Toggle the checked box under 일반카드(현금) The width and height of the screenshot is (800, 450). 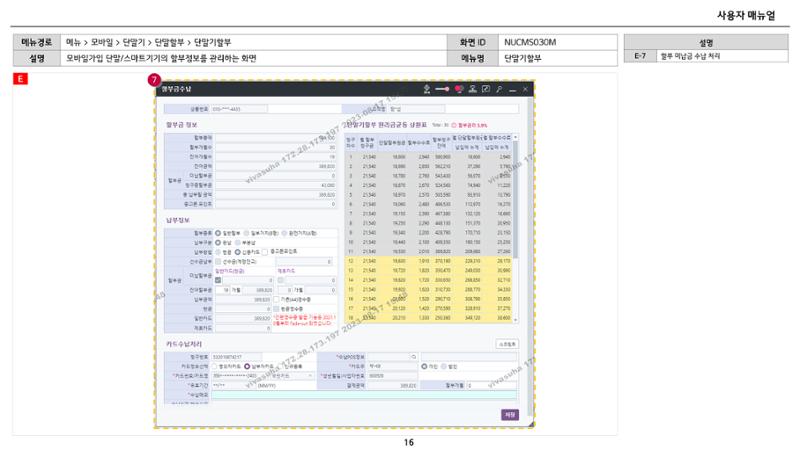point(218,280)
